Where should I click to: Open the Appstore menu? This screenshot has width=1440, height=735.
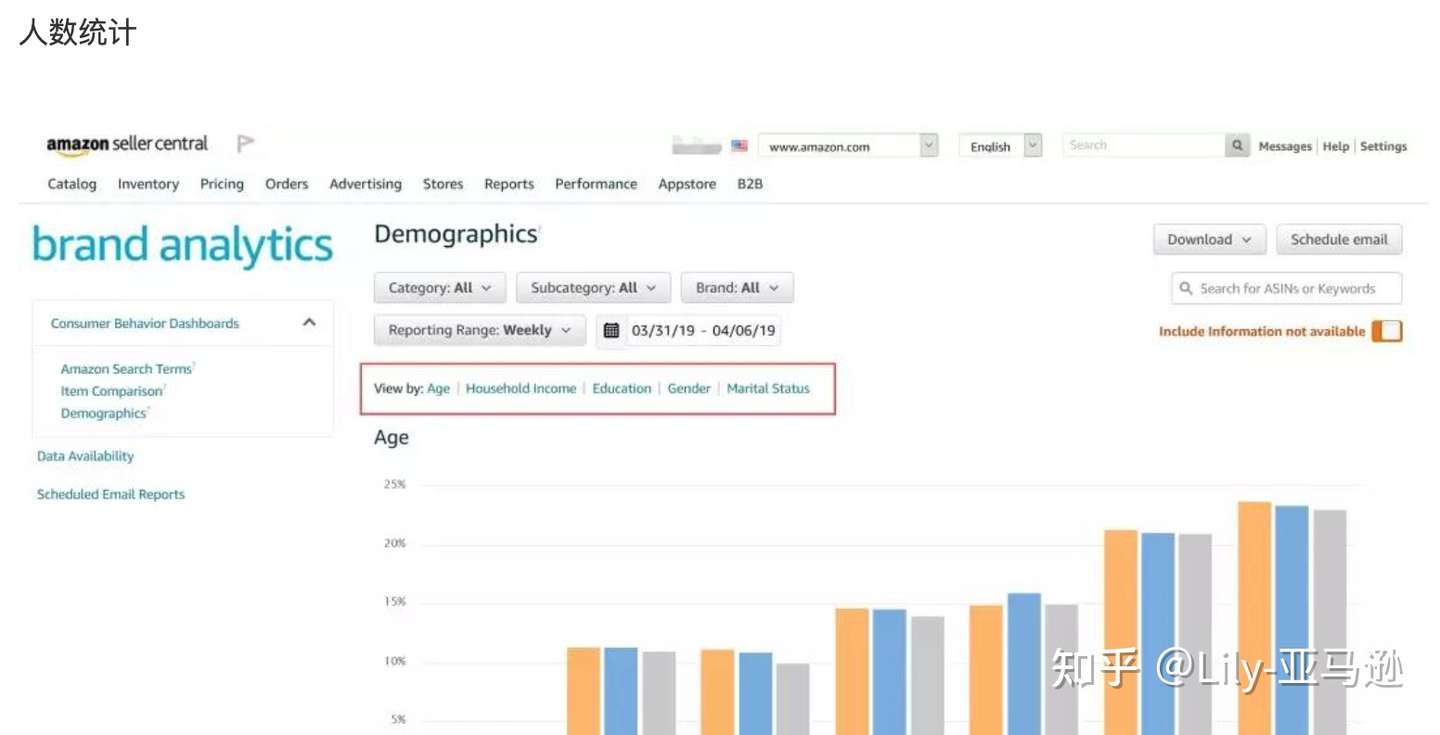coord(687,184)
